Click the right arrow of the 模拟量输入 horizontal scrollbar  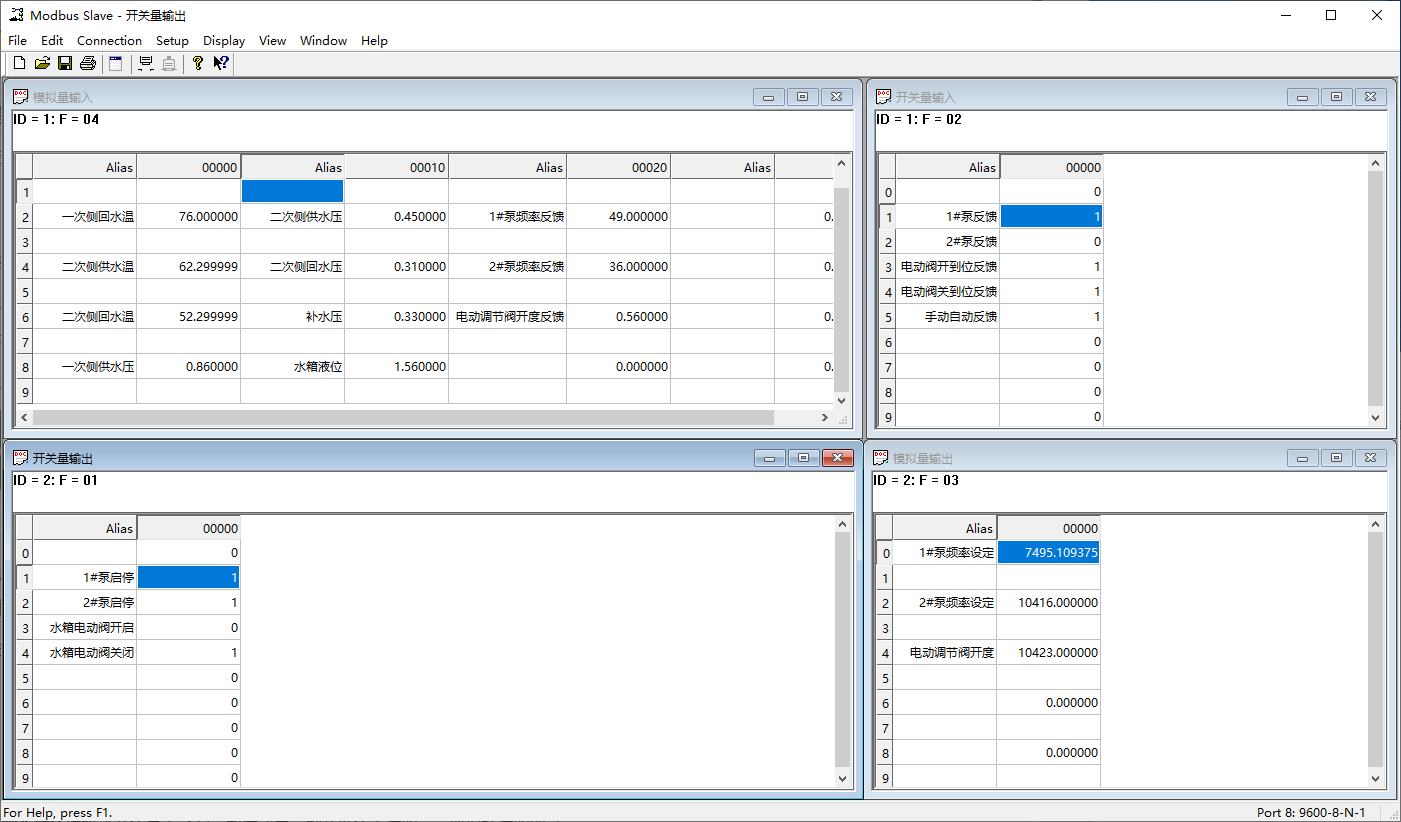[x=825, y=417]
